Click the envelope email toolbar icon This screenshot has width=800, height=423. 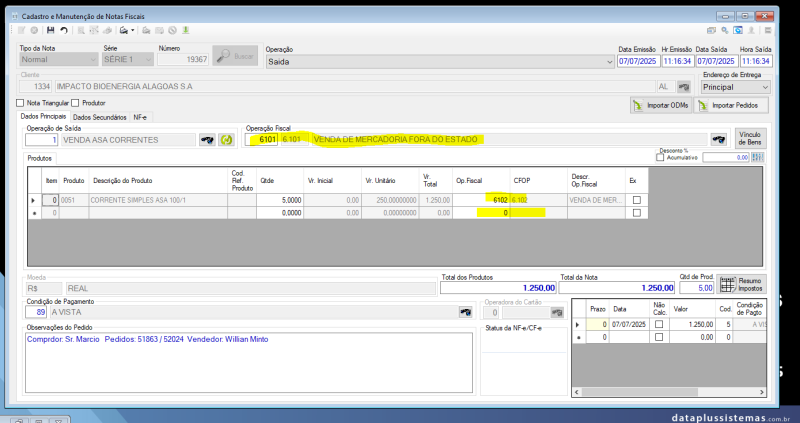coord(159,31)
